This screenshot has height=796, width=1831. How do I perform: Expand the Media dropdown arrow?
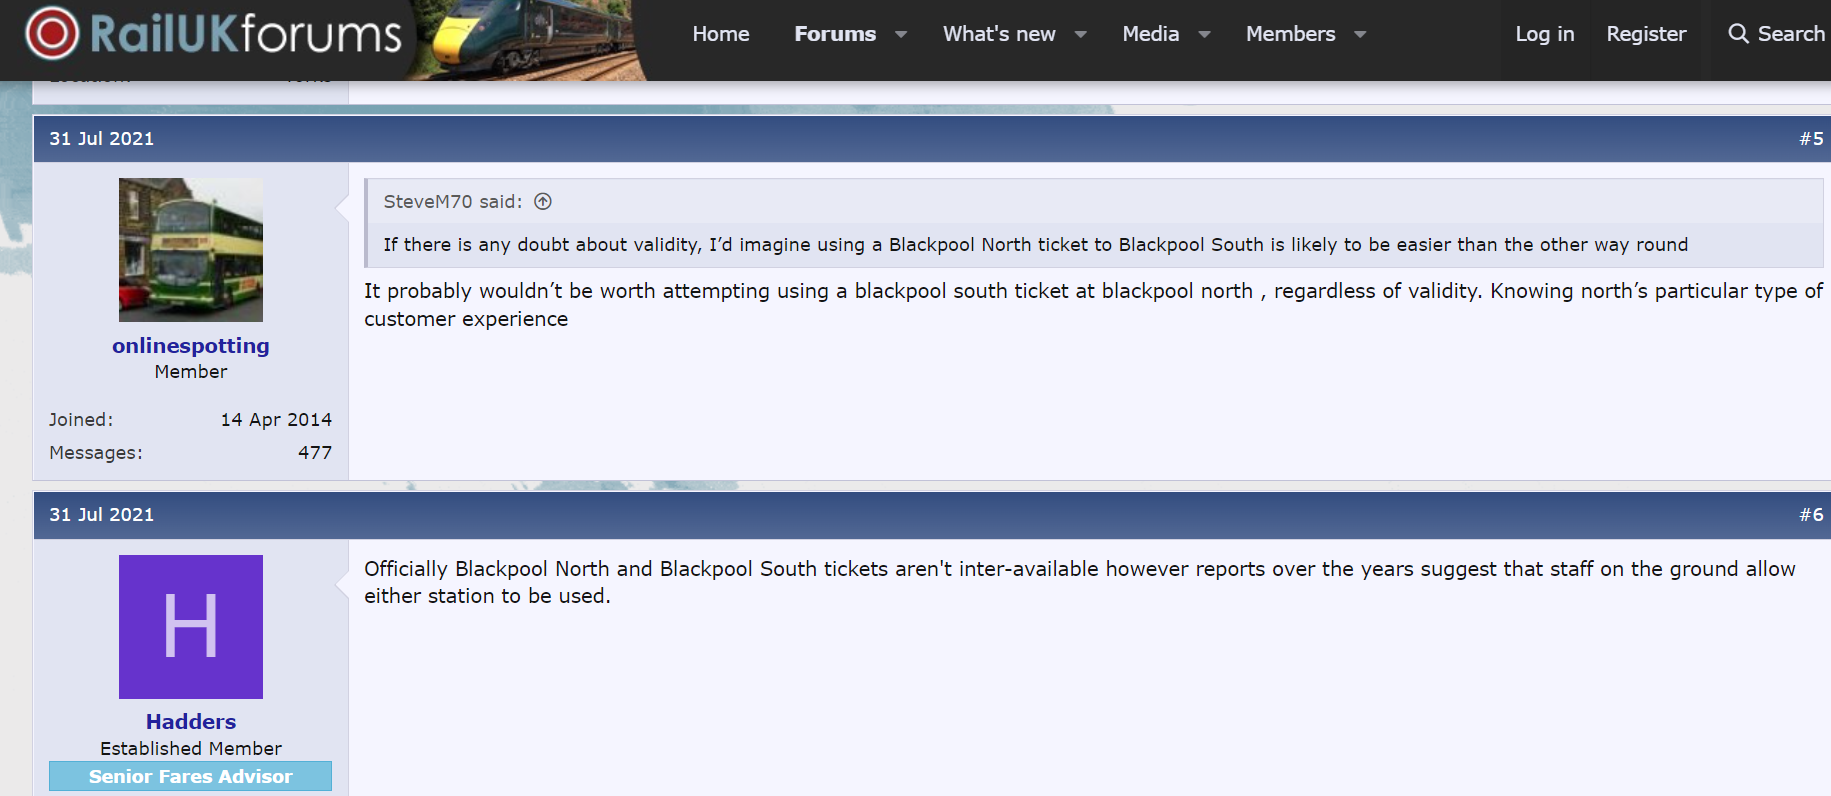click(x=1205, y=35)
